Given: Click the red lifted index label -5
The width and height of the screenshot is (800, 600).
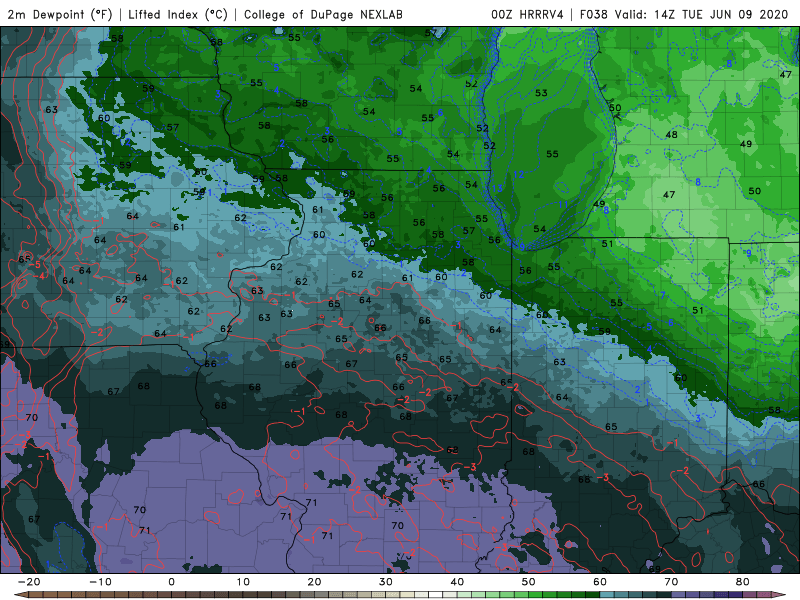Looking at the screenshot, I should [x=35, y=264].
